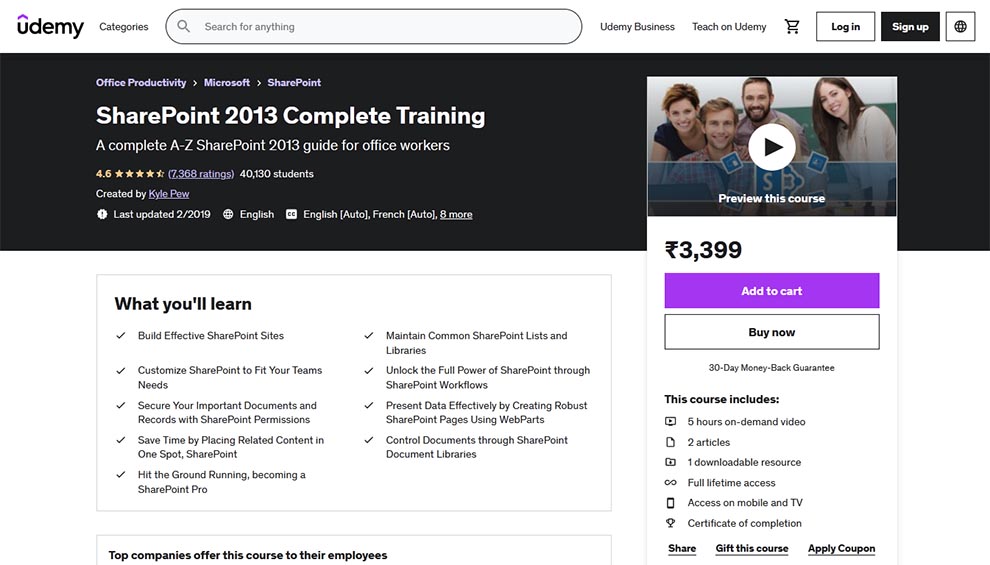Screen dimensions: 990x565
Task: Click the closed captions icon
Action: click(x=291, y=215)
